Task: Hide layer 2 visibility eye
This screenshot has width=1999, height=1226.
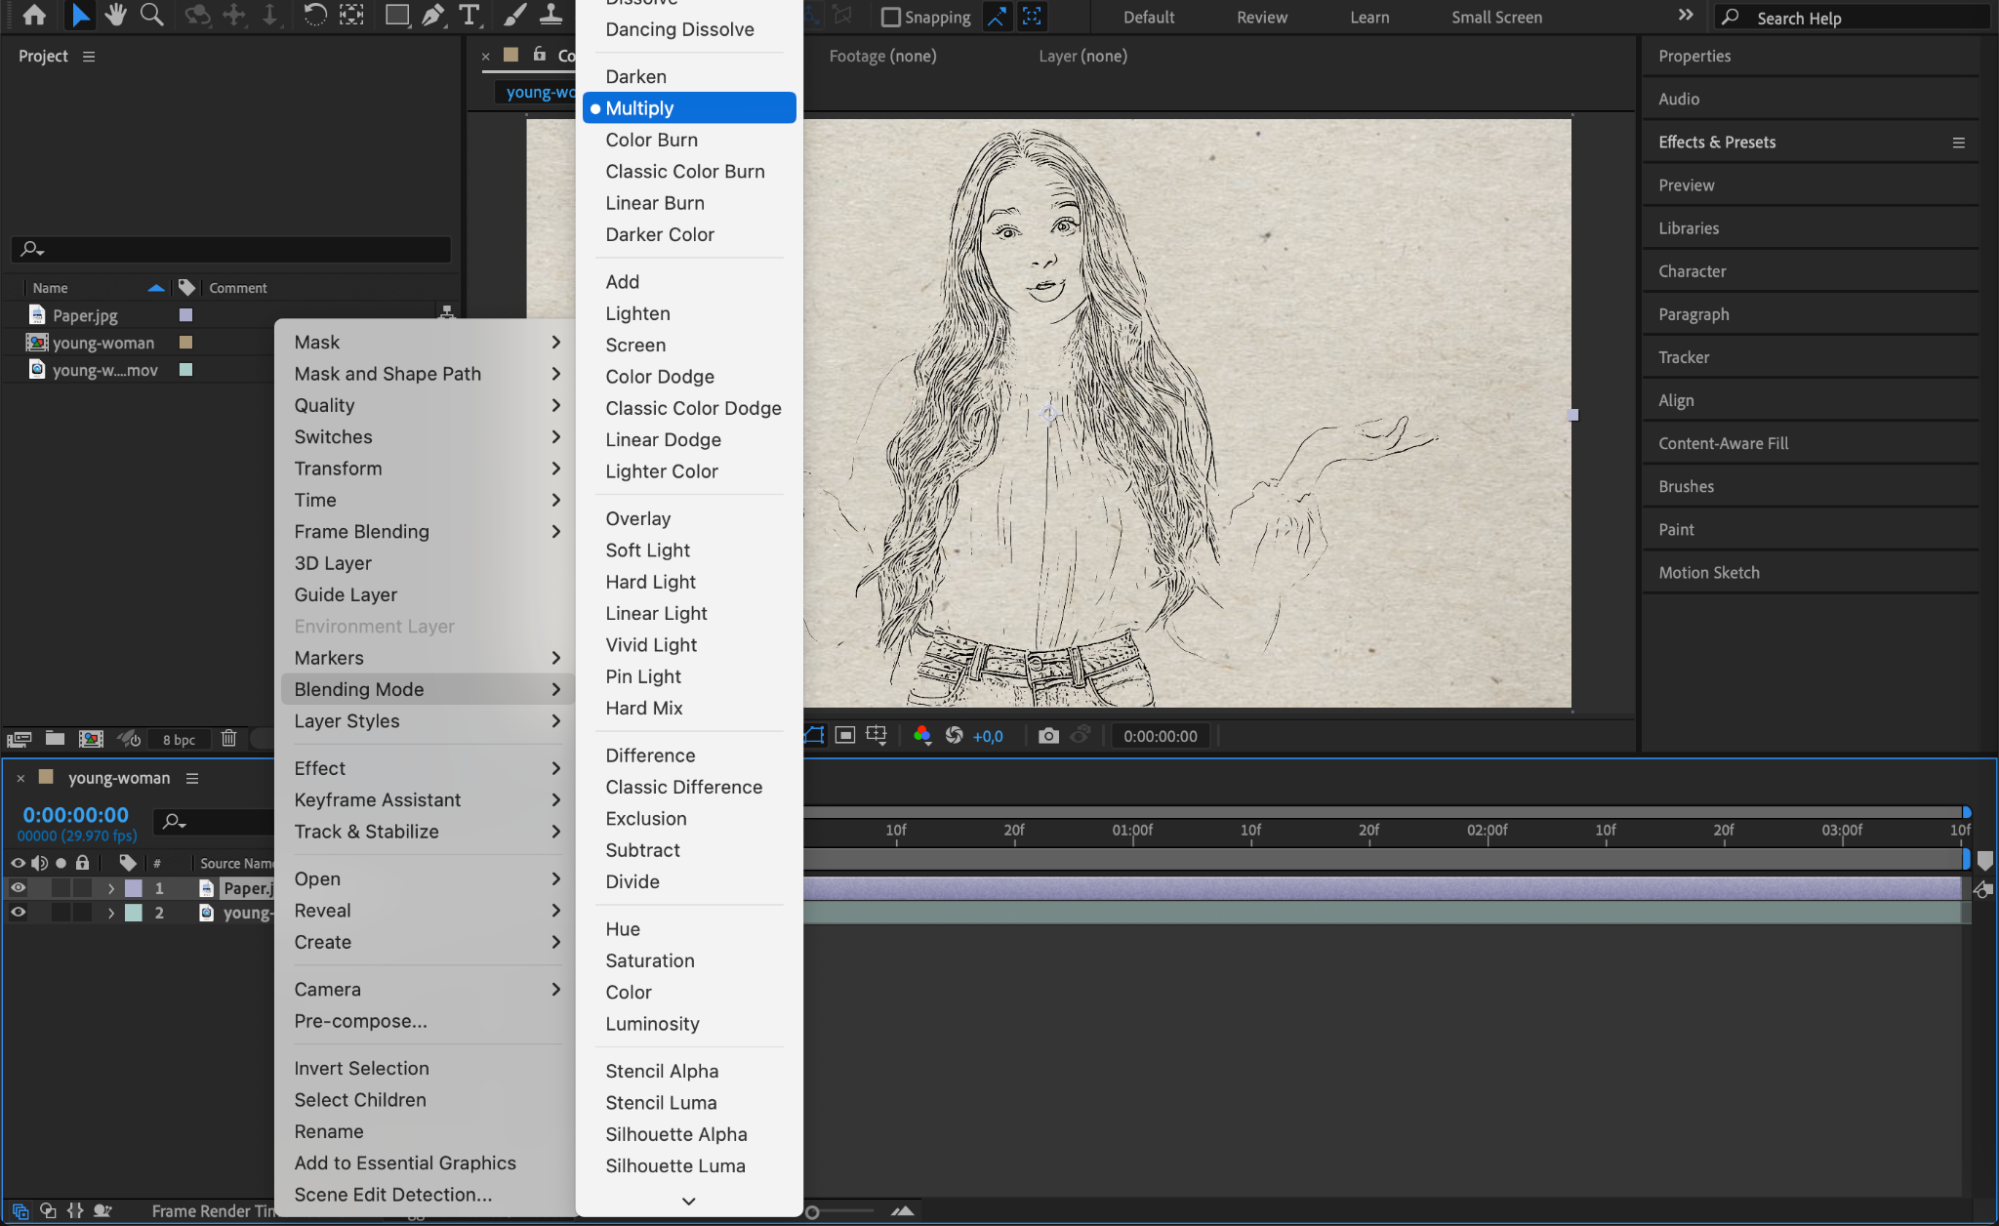Action: coord(18,912)
